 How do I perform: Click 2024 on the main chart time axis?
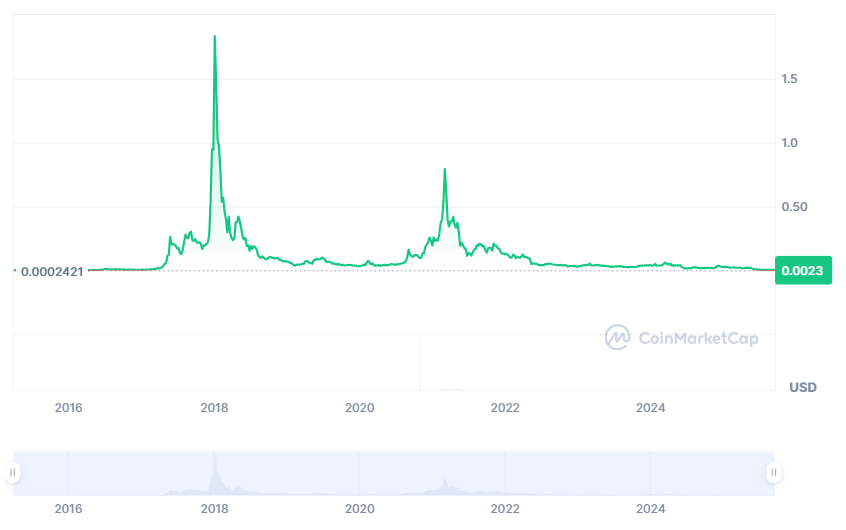coord(651,408)
